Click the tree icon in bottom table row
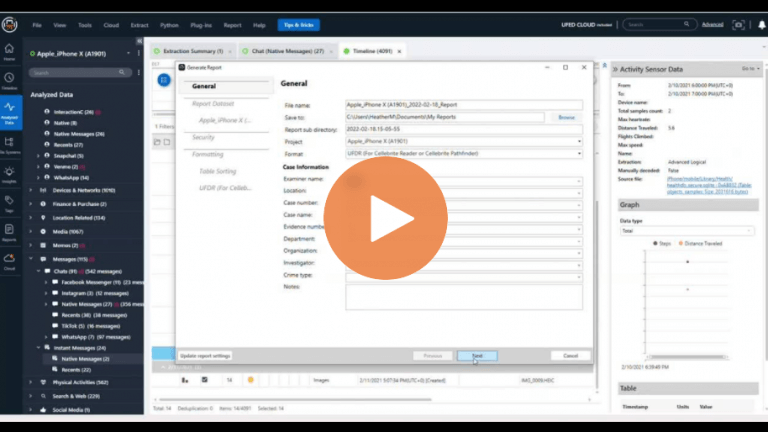This screenshot has width=768, height=432. pyautogui.click(x=185, y=380)
